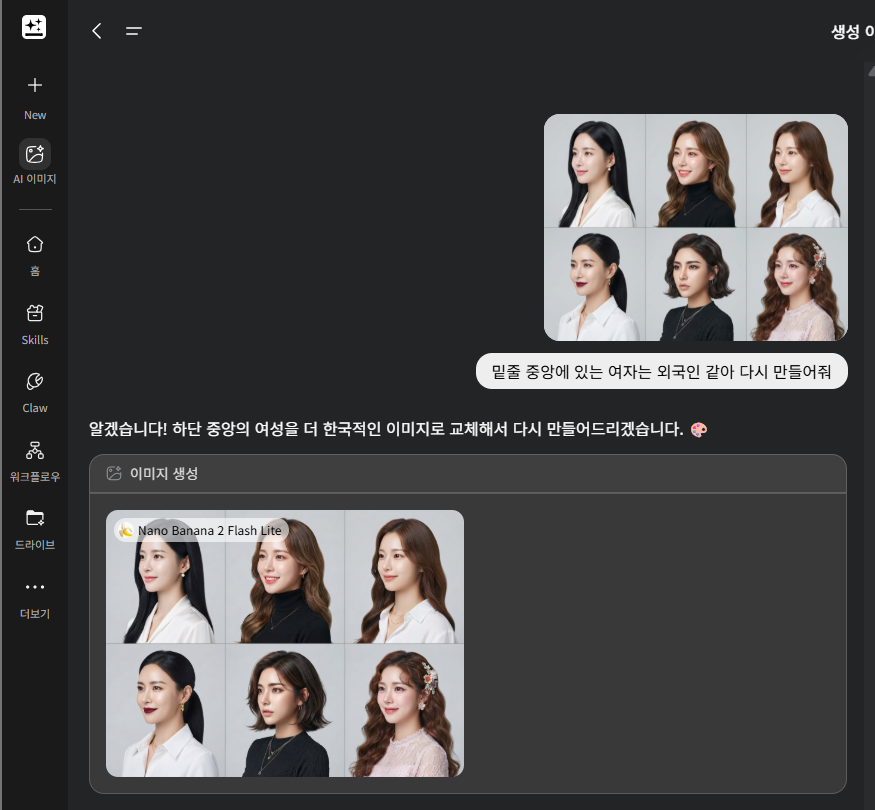Click the 이미지 생성 panel title
Screen dimensions: 875x810
tap(164, 473)
